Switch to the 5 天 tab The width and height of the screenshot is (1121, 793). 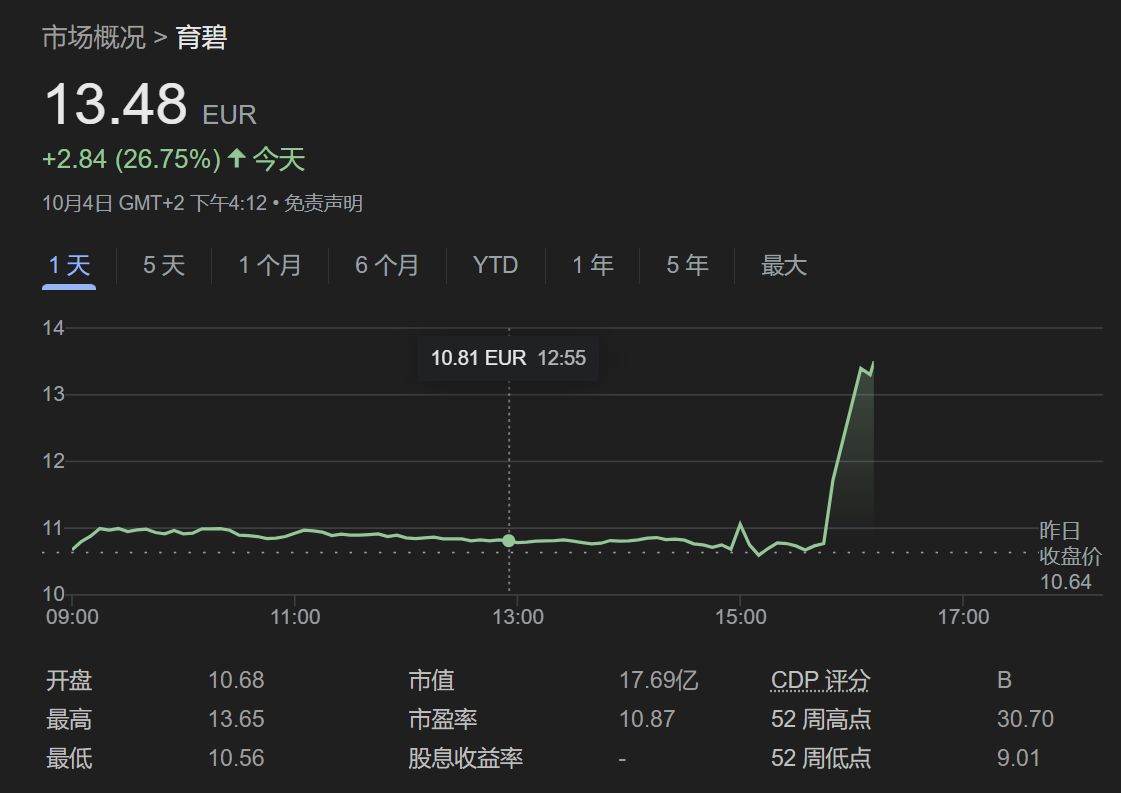(164, 265)
